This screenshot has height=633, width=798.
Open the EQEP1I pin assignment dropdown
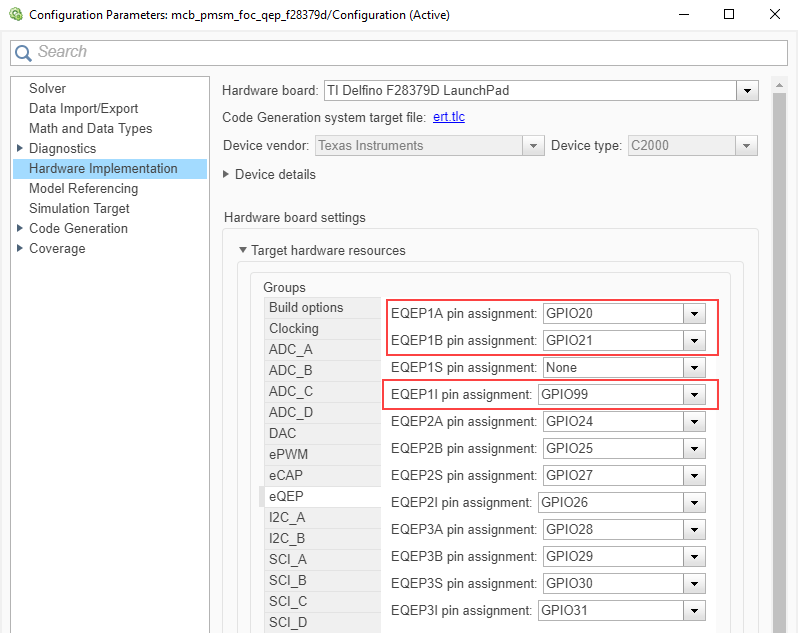click(695, 395)
